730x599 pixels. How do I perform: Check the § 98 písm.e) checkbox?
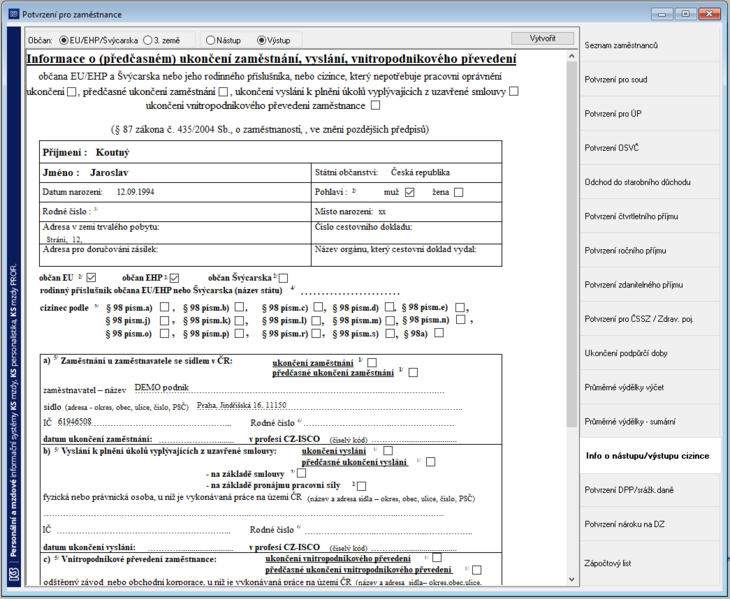click(460, 307)
